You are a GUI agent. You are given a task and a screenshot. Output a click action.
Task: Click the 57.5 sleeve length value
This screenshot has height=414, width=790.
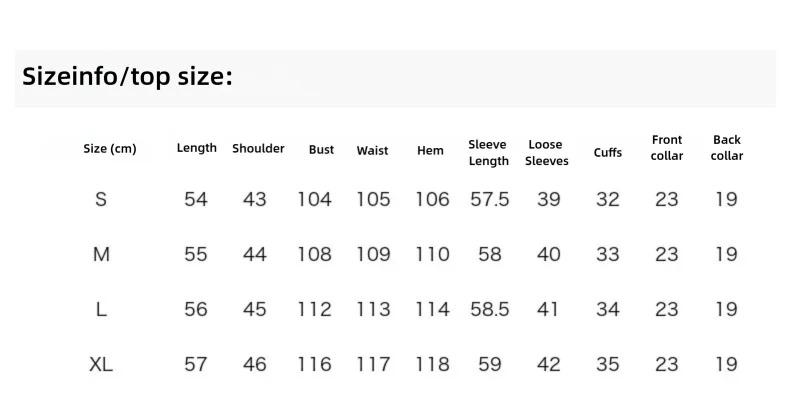490,199
